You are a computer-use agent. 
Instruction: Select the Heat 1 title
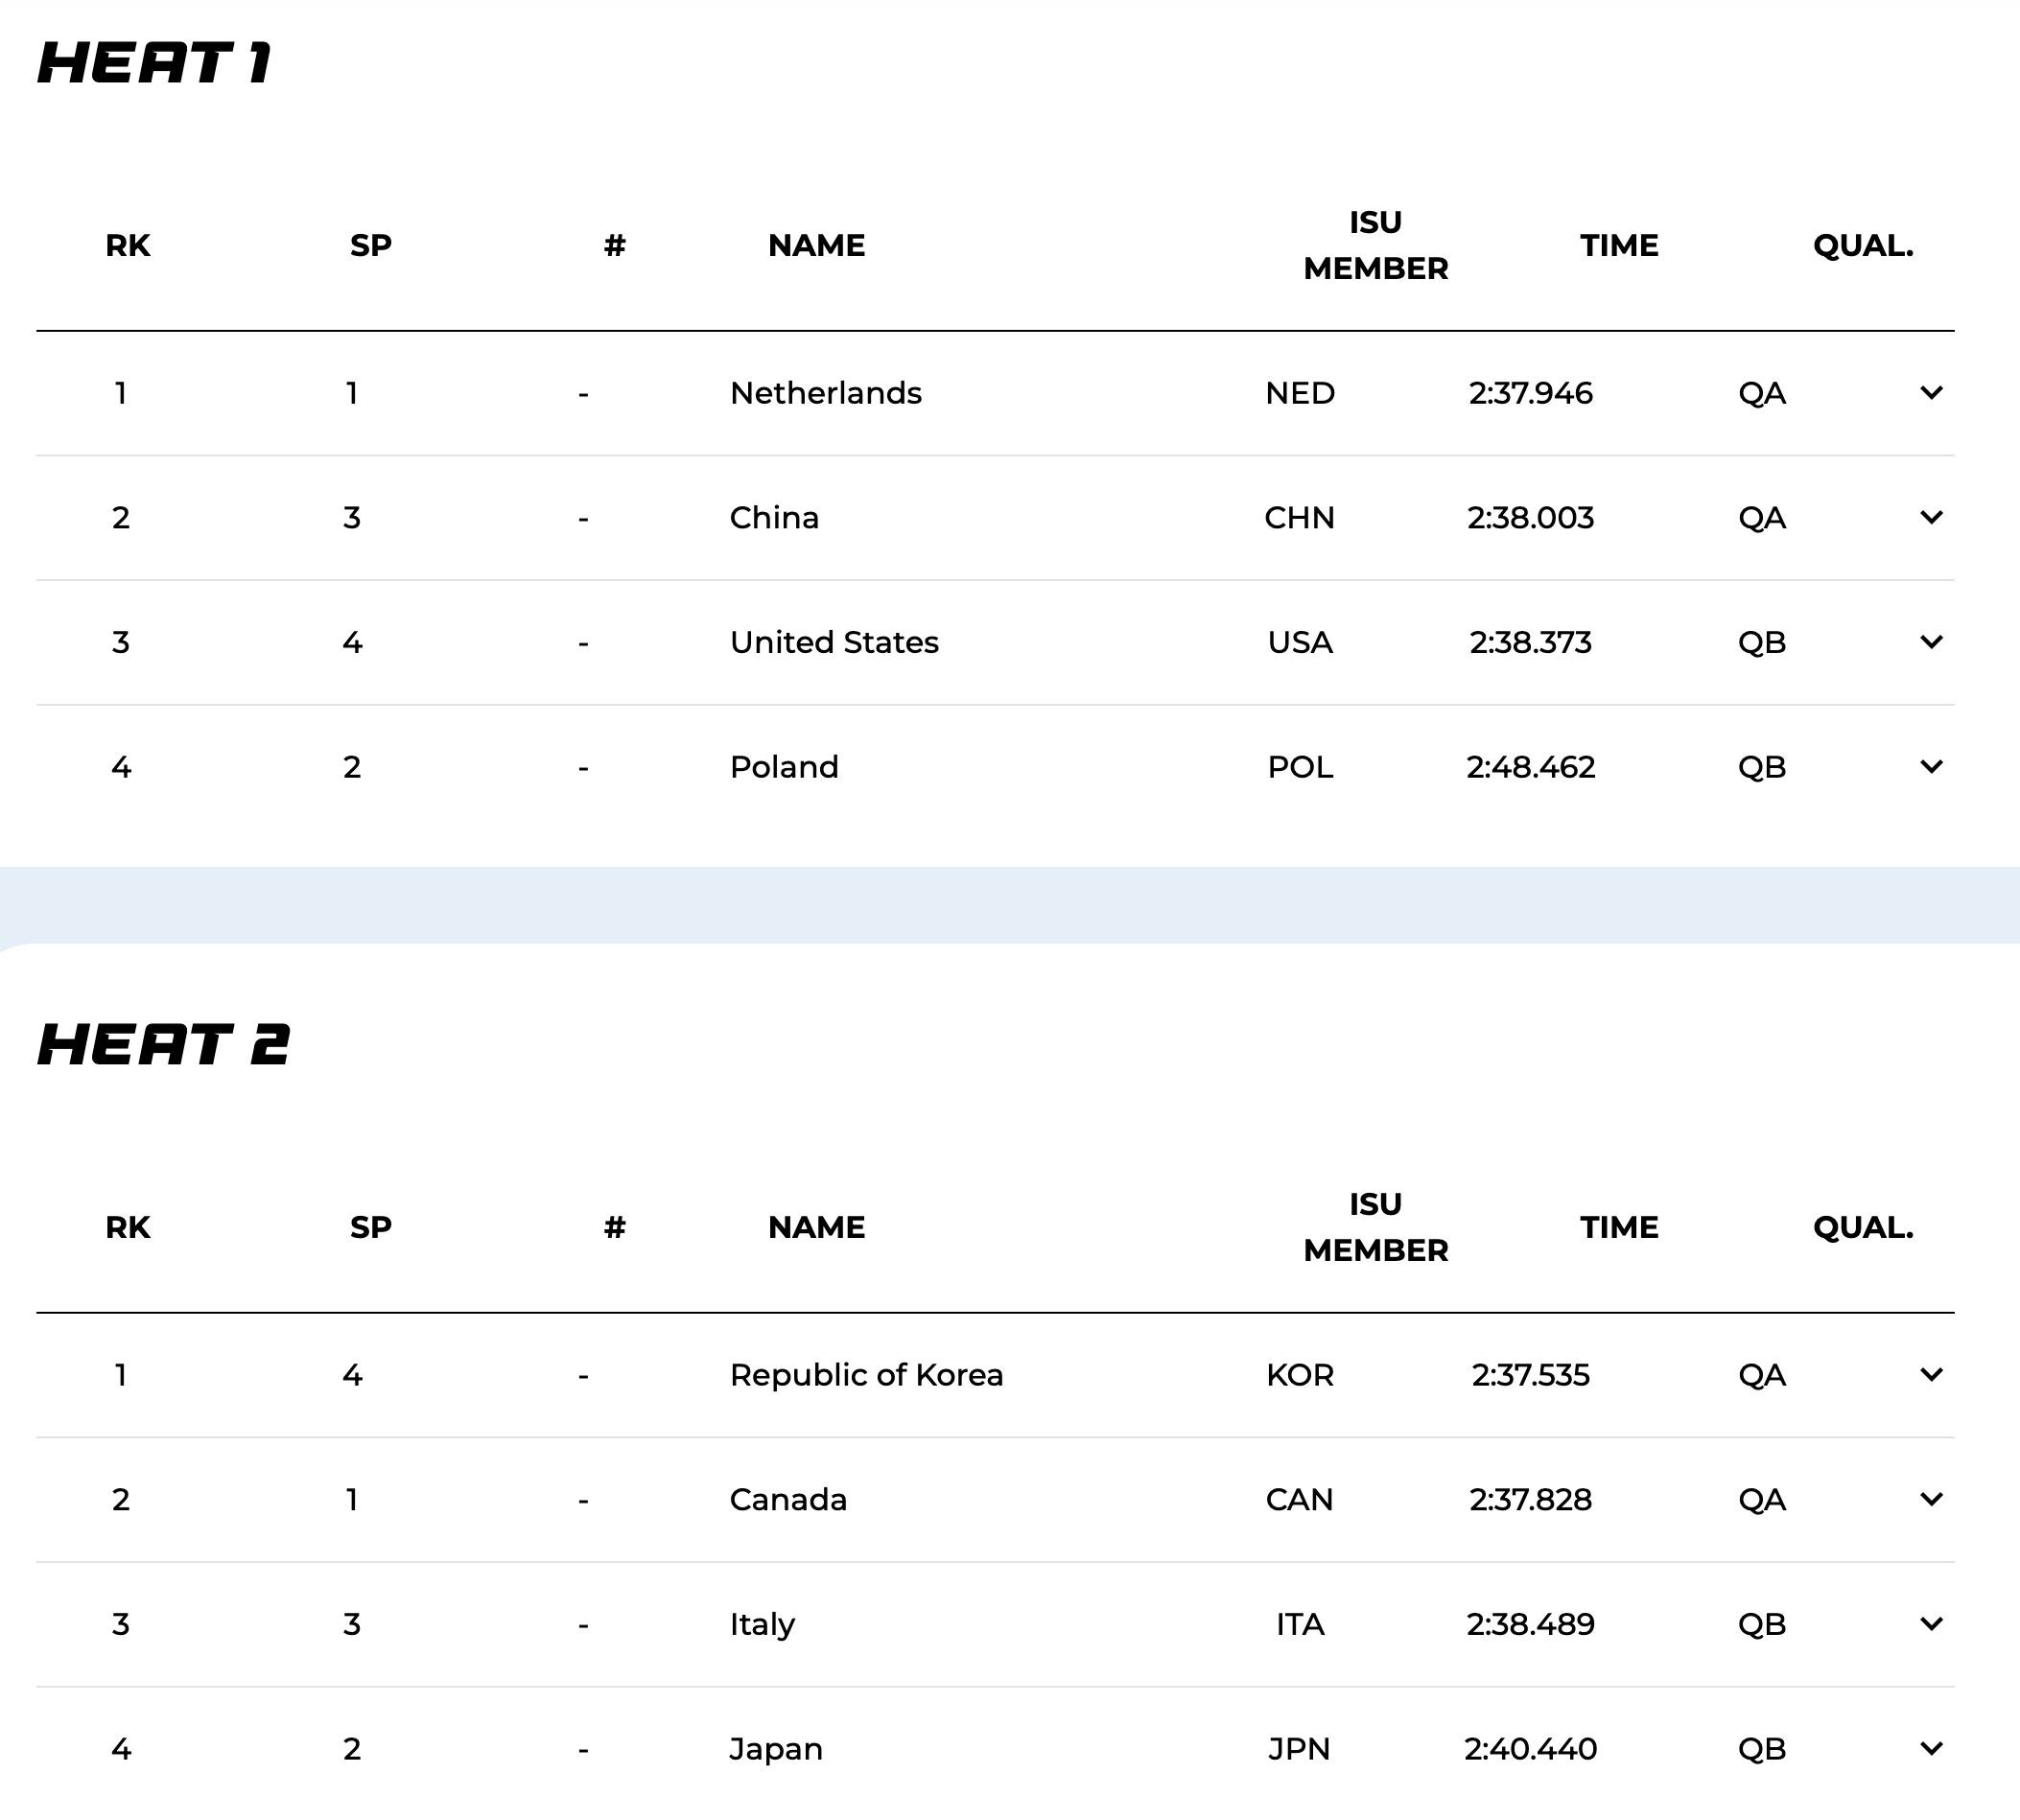[154, 62]
